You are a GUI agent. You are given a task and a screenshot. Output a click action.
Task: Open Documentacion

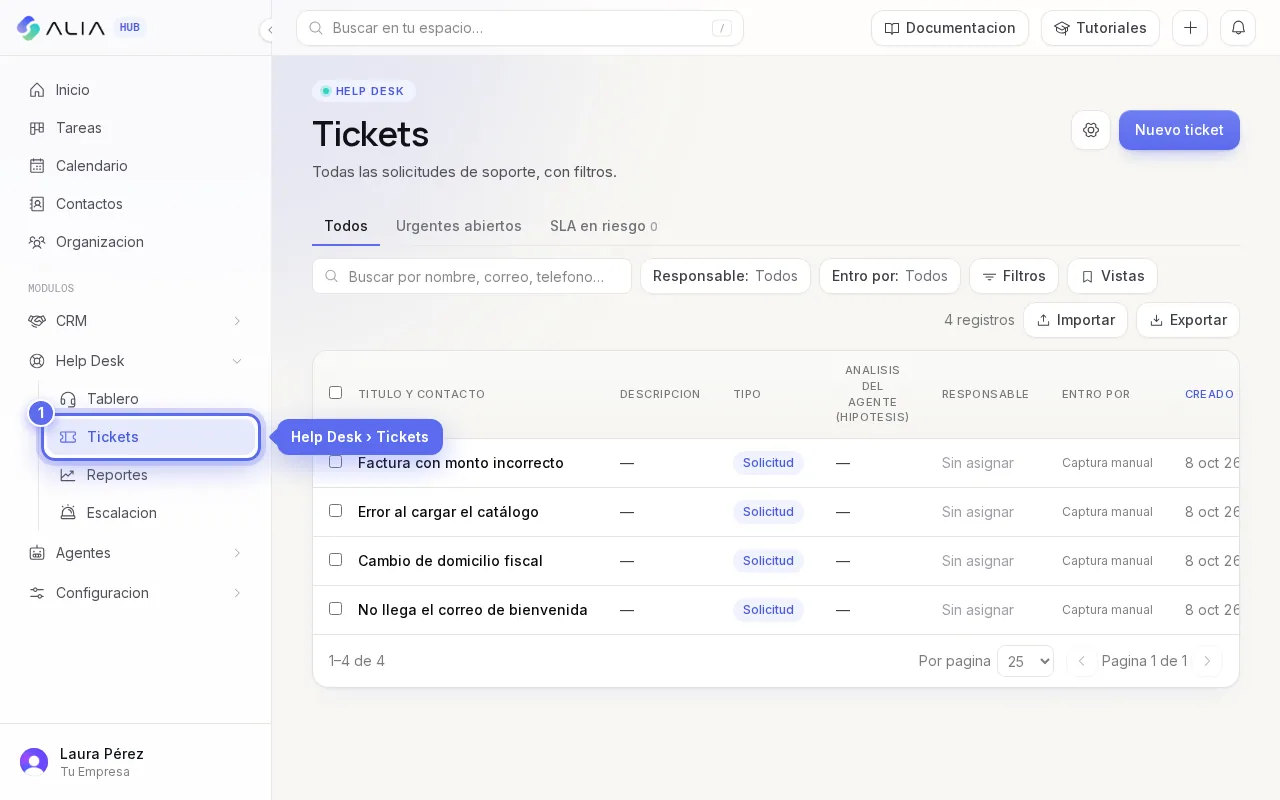950,28
